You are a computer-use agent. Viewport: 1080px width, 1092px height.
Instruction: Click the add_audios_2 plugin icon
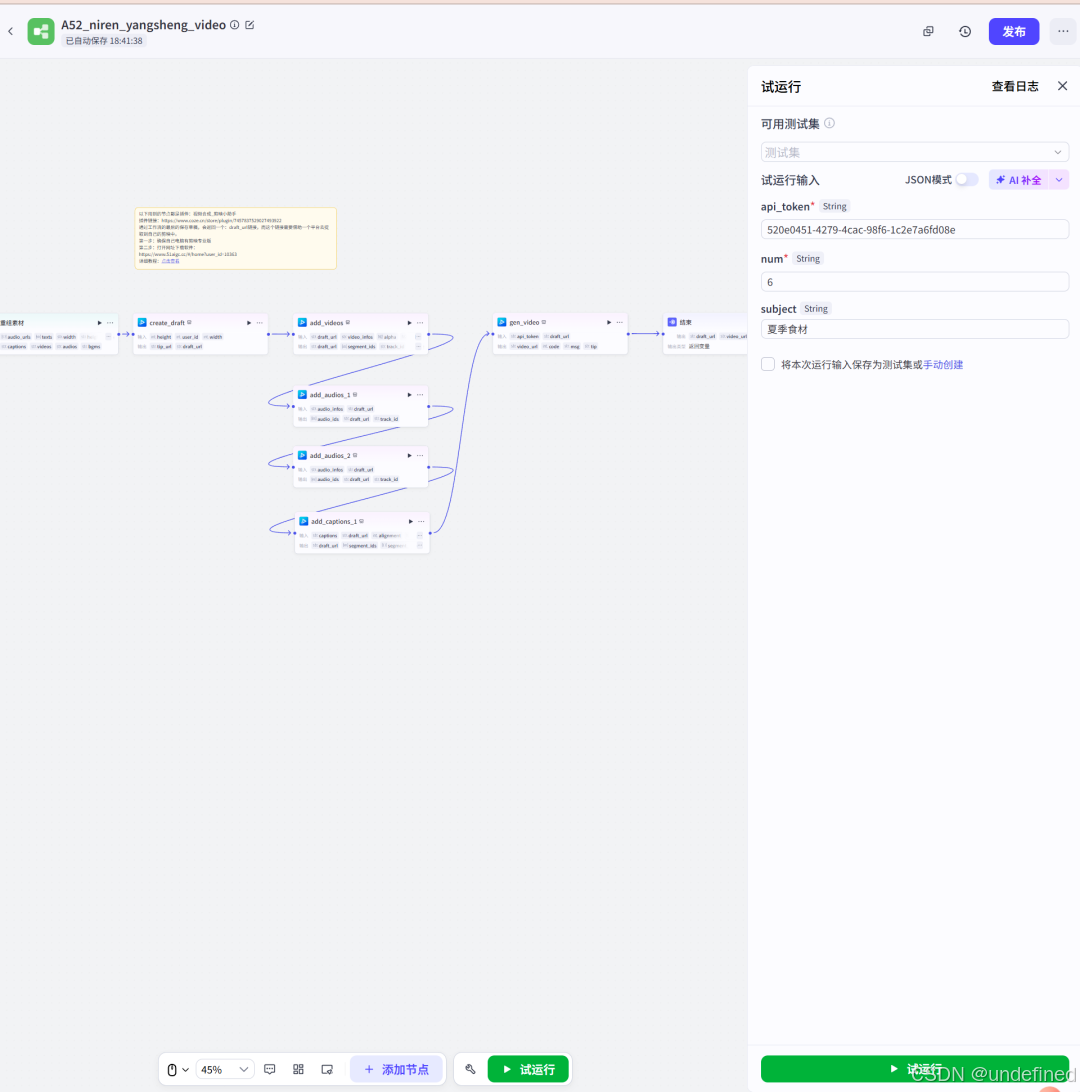click(x=302, y=455)
